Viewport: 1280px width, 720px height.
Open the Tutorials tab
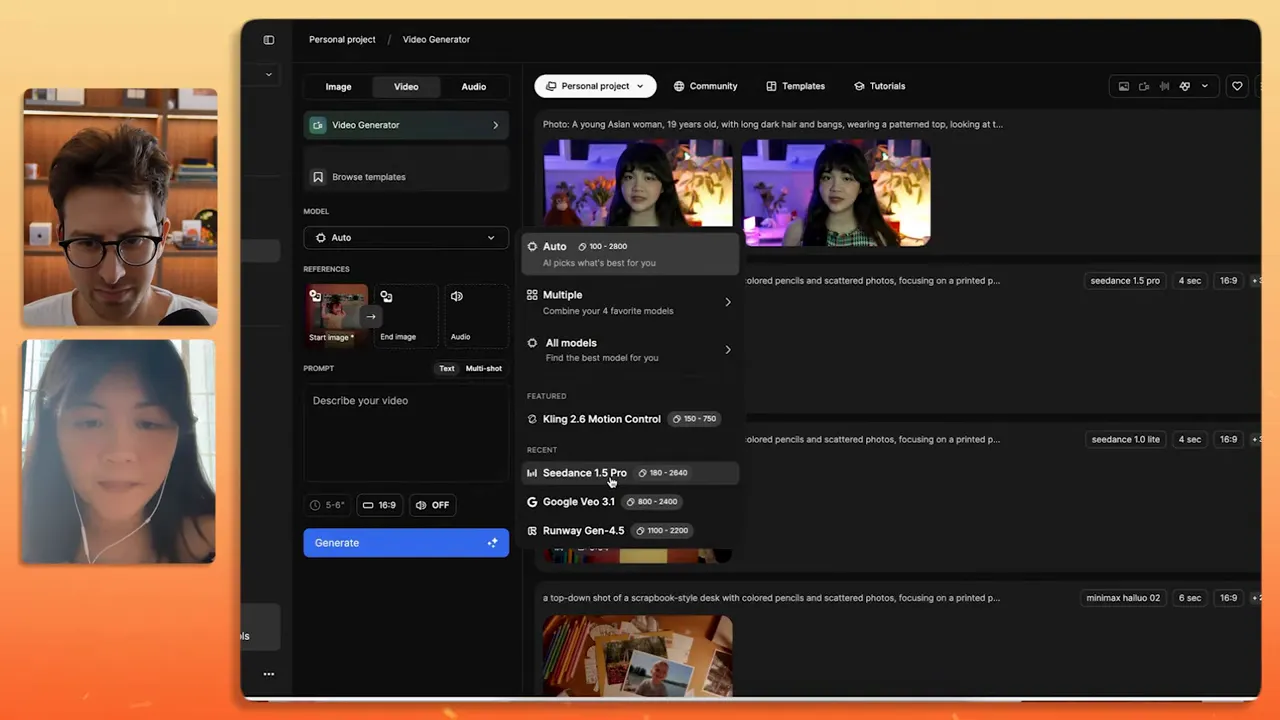(x=880, y=86)
